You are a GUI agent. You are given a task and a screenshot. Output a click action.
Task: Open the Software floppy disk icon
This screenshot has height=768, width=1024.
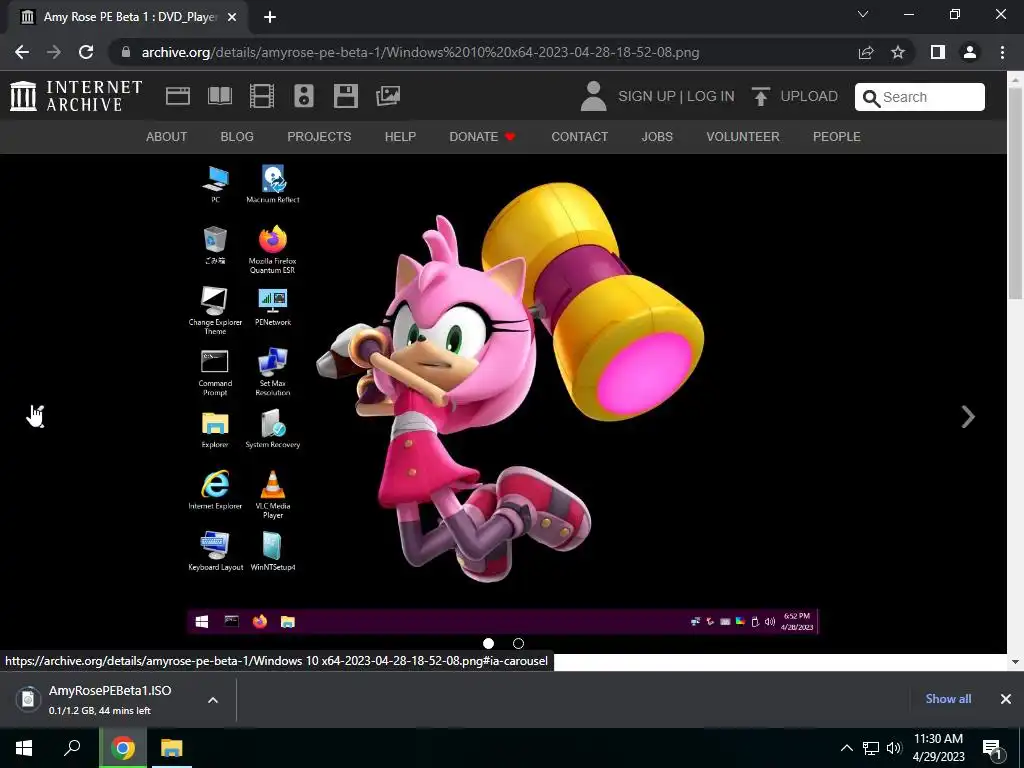coord(345,96)
